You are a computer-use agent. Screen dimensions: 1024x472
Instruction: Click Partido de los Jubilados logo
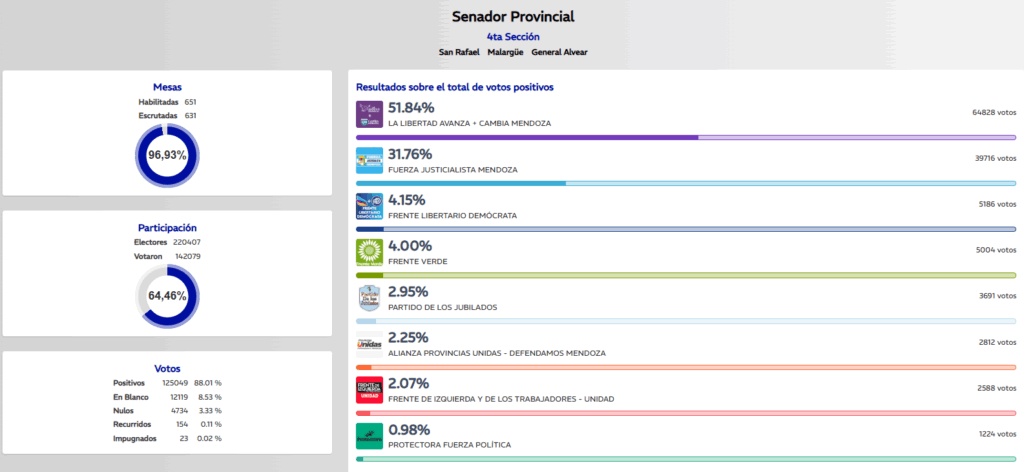(370, 298)
